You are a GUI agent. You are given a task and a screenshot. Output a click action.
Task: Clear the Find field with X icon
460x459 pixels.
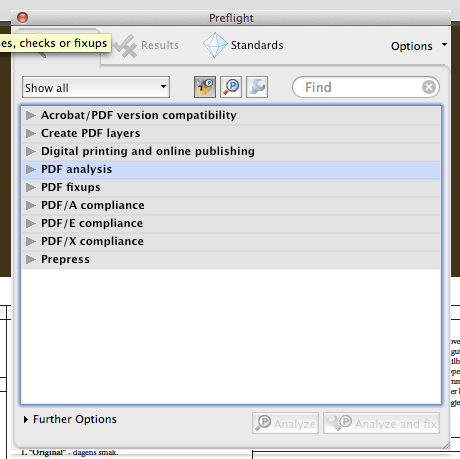point(429,87)
